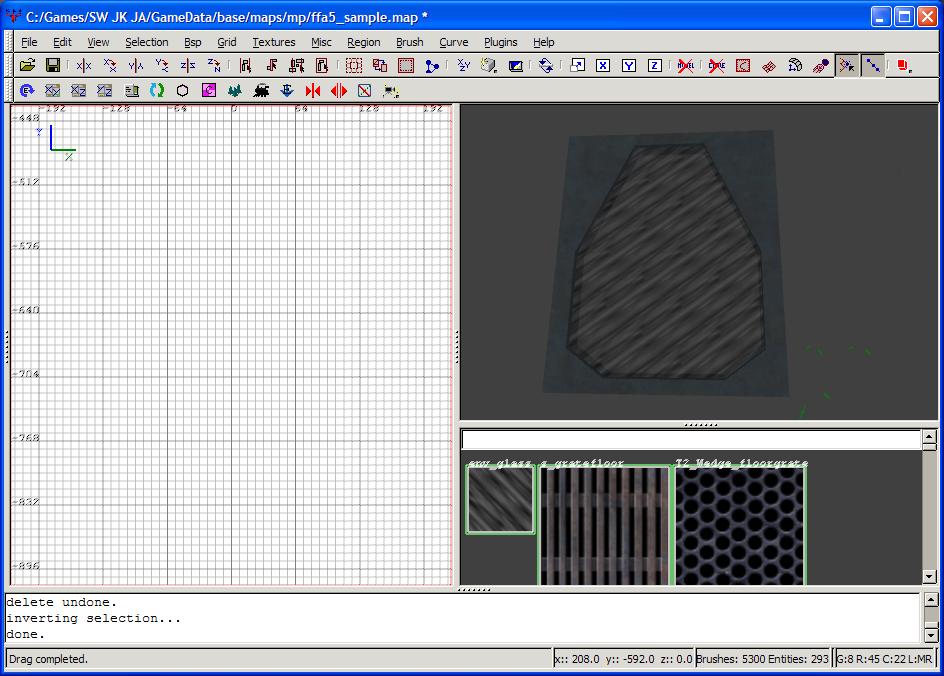
Task: Open the Selection menu
Action: (147, 42)
